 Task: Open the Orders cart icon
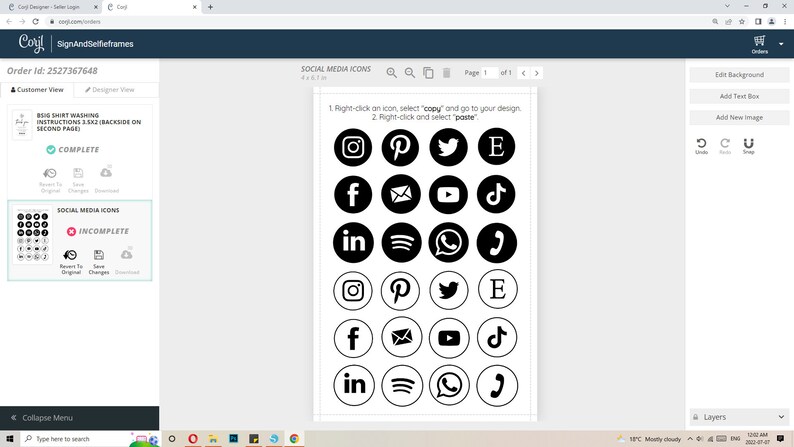760,44
